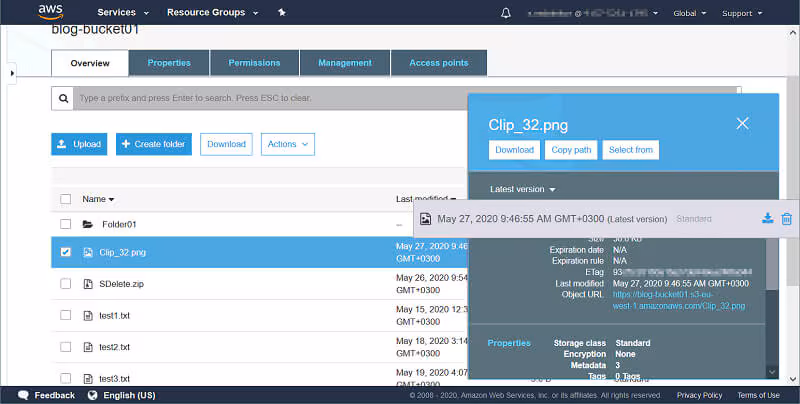The width and height of the screenshot is (800, 404).
Task: Click the test2.txt file icon
Action: (88, 347)
